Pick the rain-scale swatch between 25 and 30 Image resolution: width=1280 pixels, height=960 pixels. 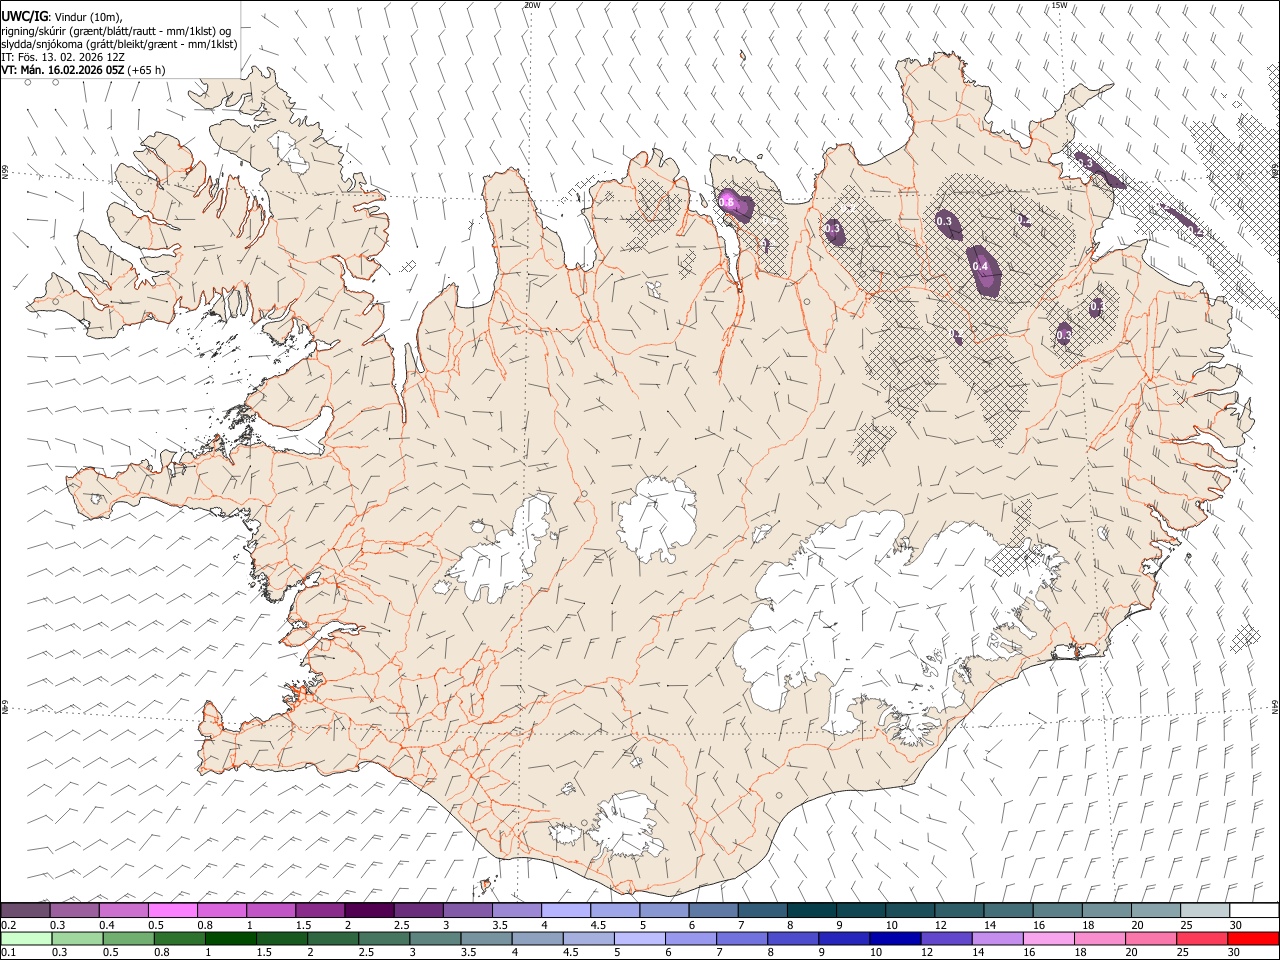click(x=1200, y=938)
